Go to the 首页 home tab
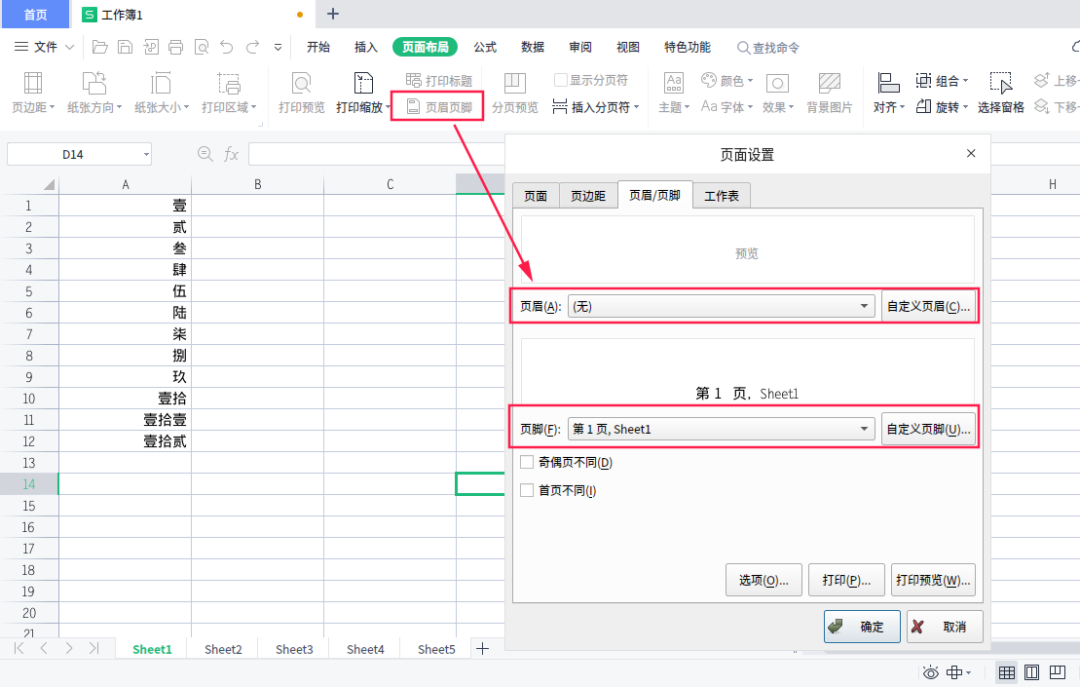Image resolution: width=1080 pixels, height=687 pixels. pos(35,14)
